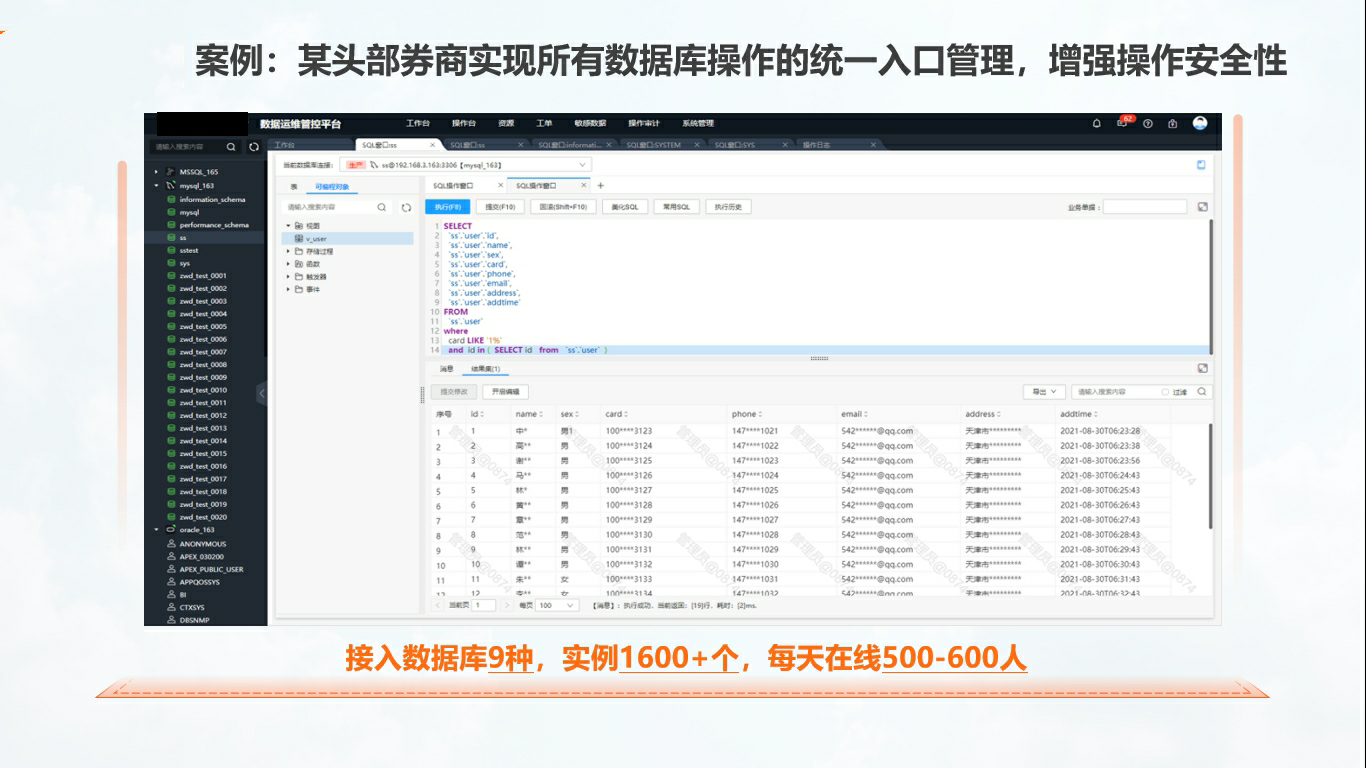Click the result search magnifier icon
This screenshot has height=768, width=1366.
point(1201,392)
